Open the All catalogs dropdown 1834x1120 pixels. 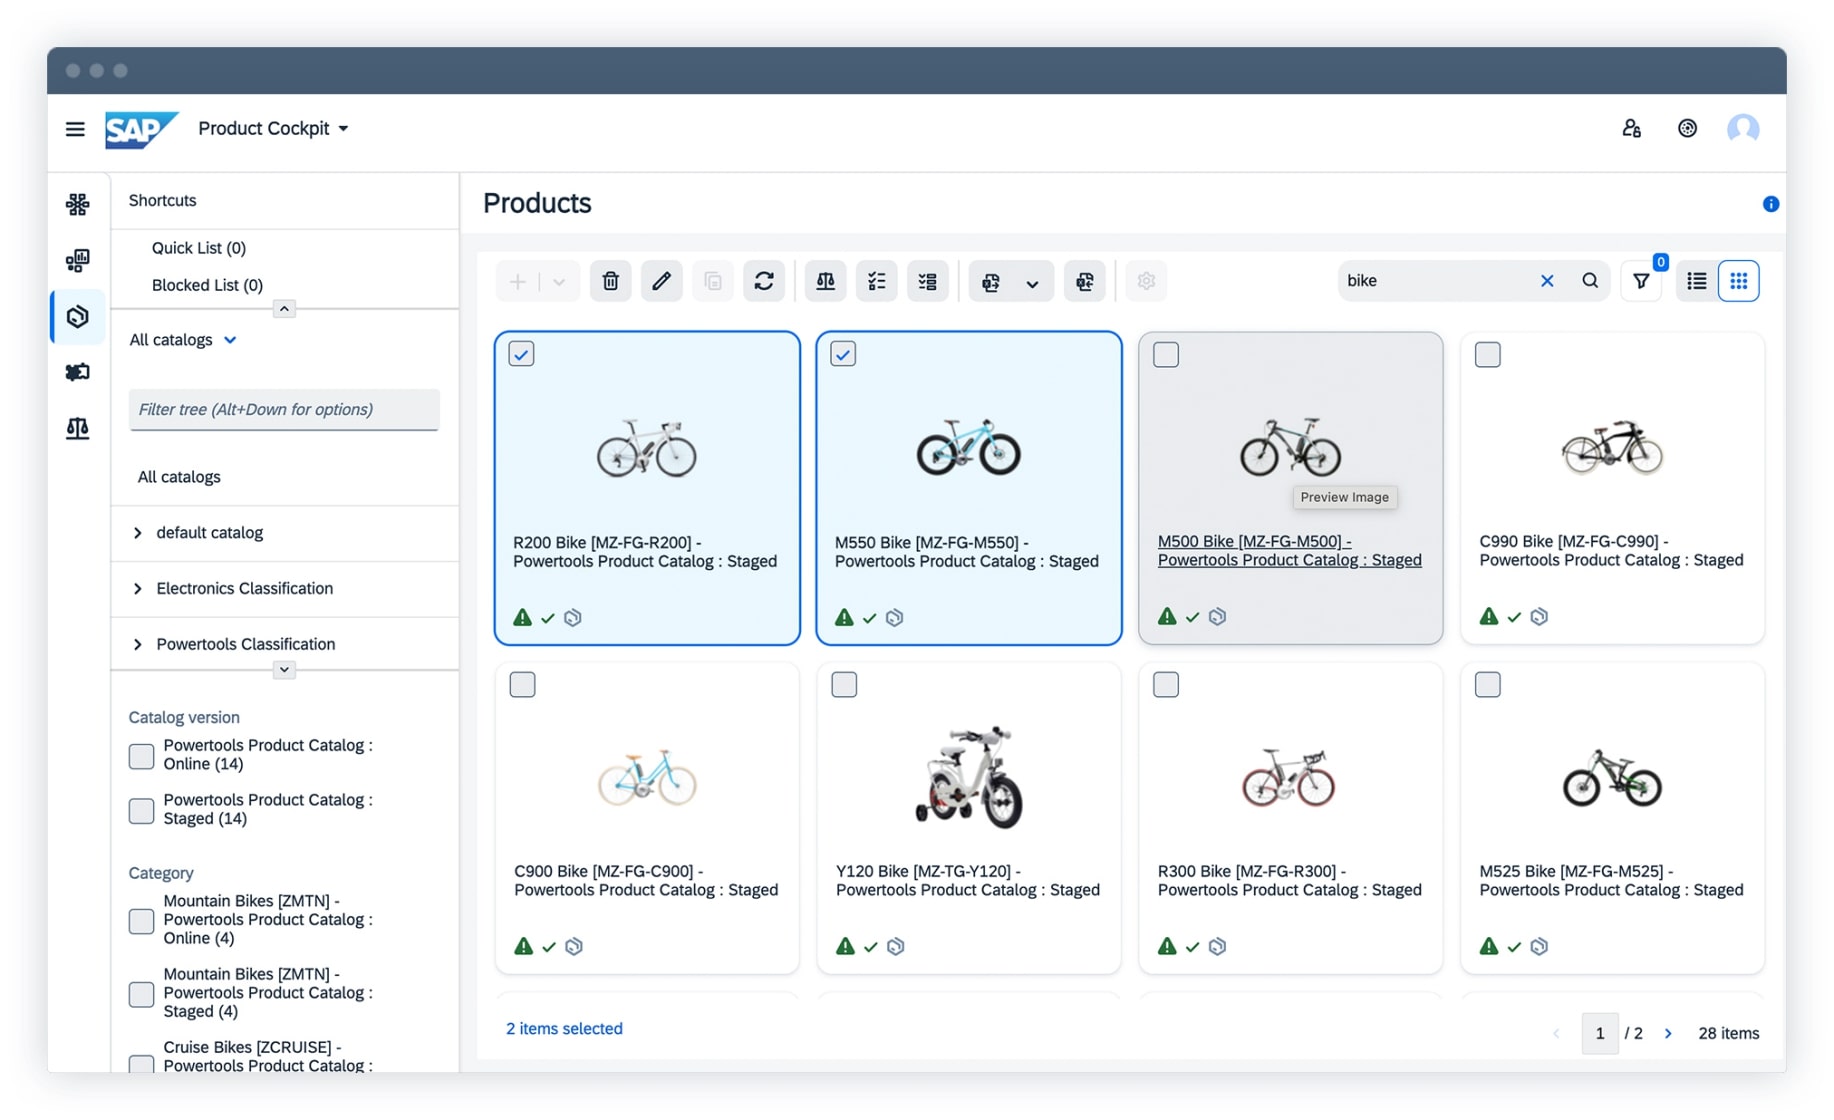[x=183, y=340]
